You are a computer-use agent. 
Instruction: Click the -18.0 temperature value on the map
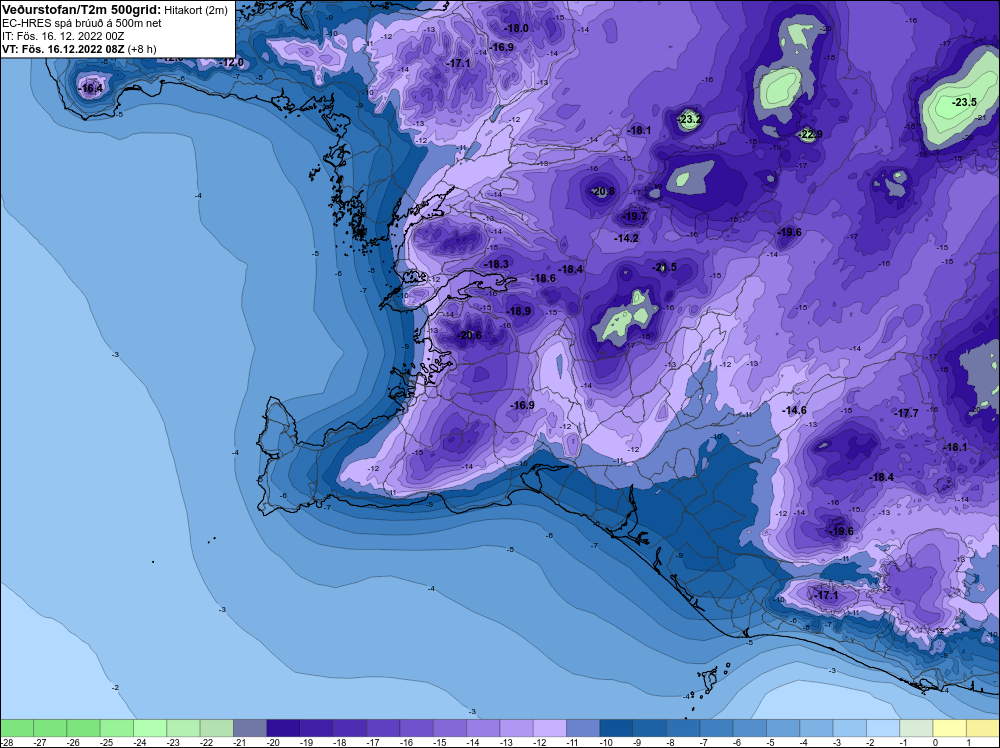pyautogui.click(x=517, y=29)
